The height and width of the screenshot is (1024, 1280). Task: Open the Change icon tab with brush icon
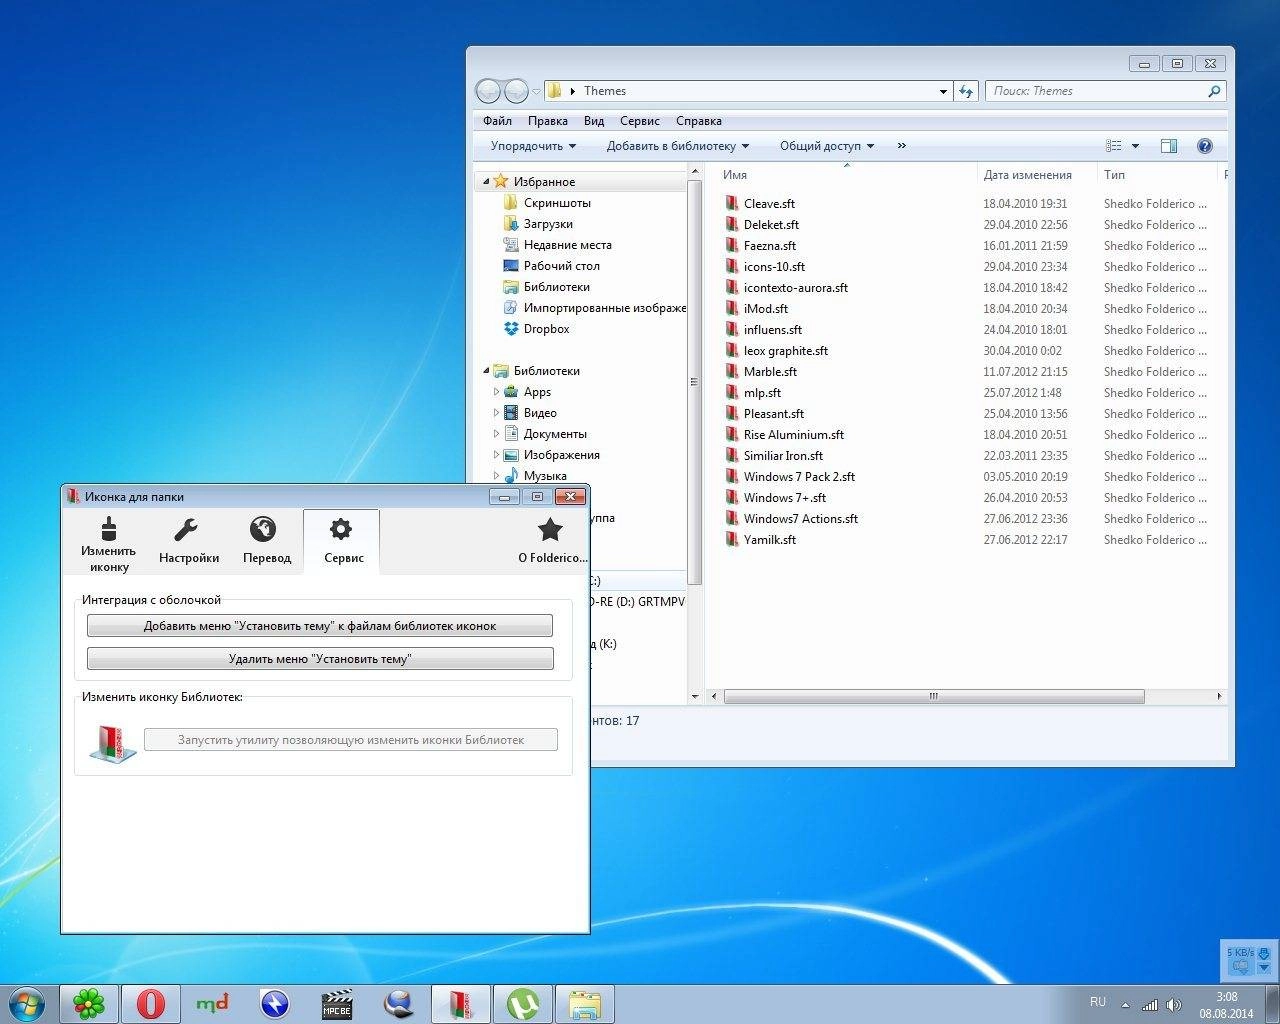[x=108, y=543]
